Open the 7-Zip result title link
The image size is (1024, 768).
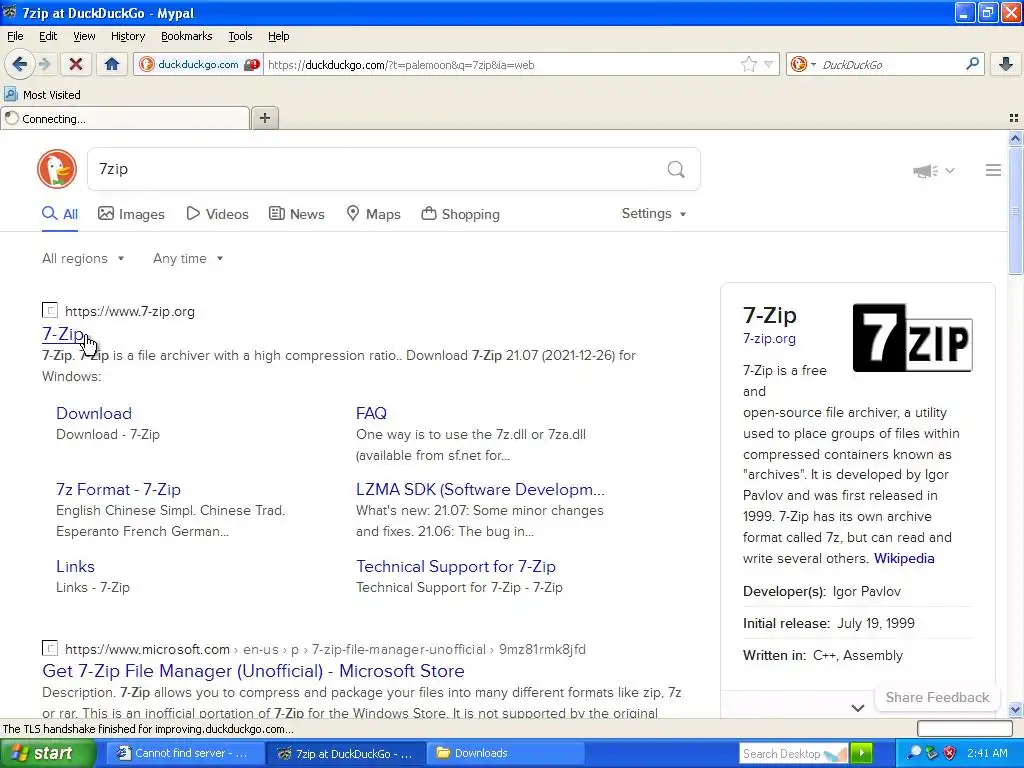click(63, 334)
